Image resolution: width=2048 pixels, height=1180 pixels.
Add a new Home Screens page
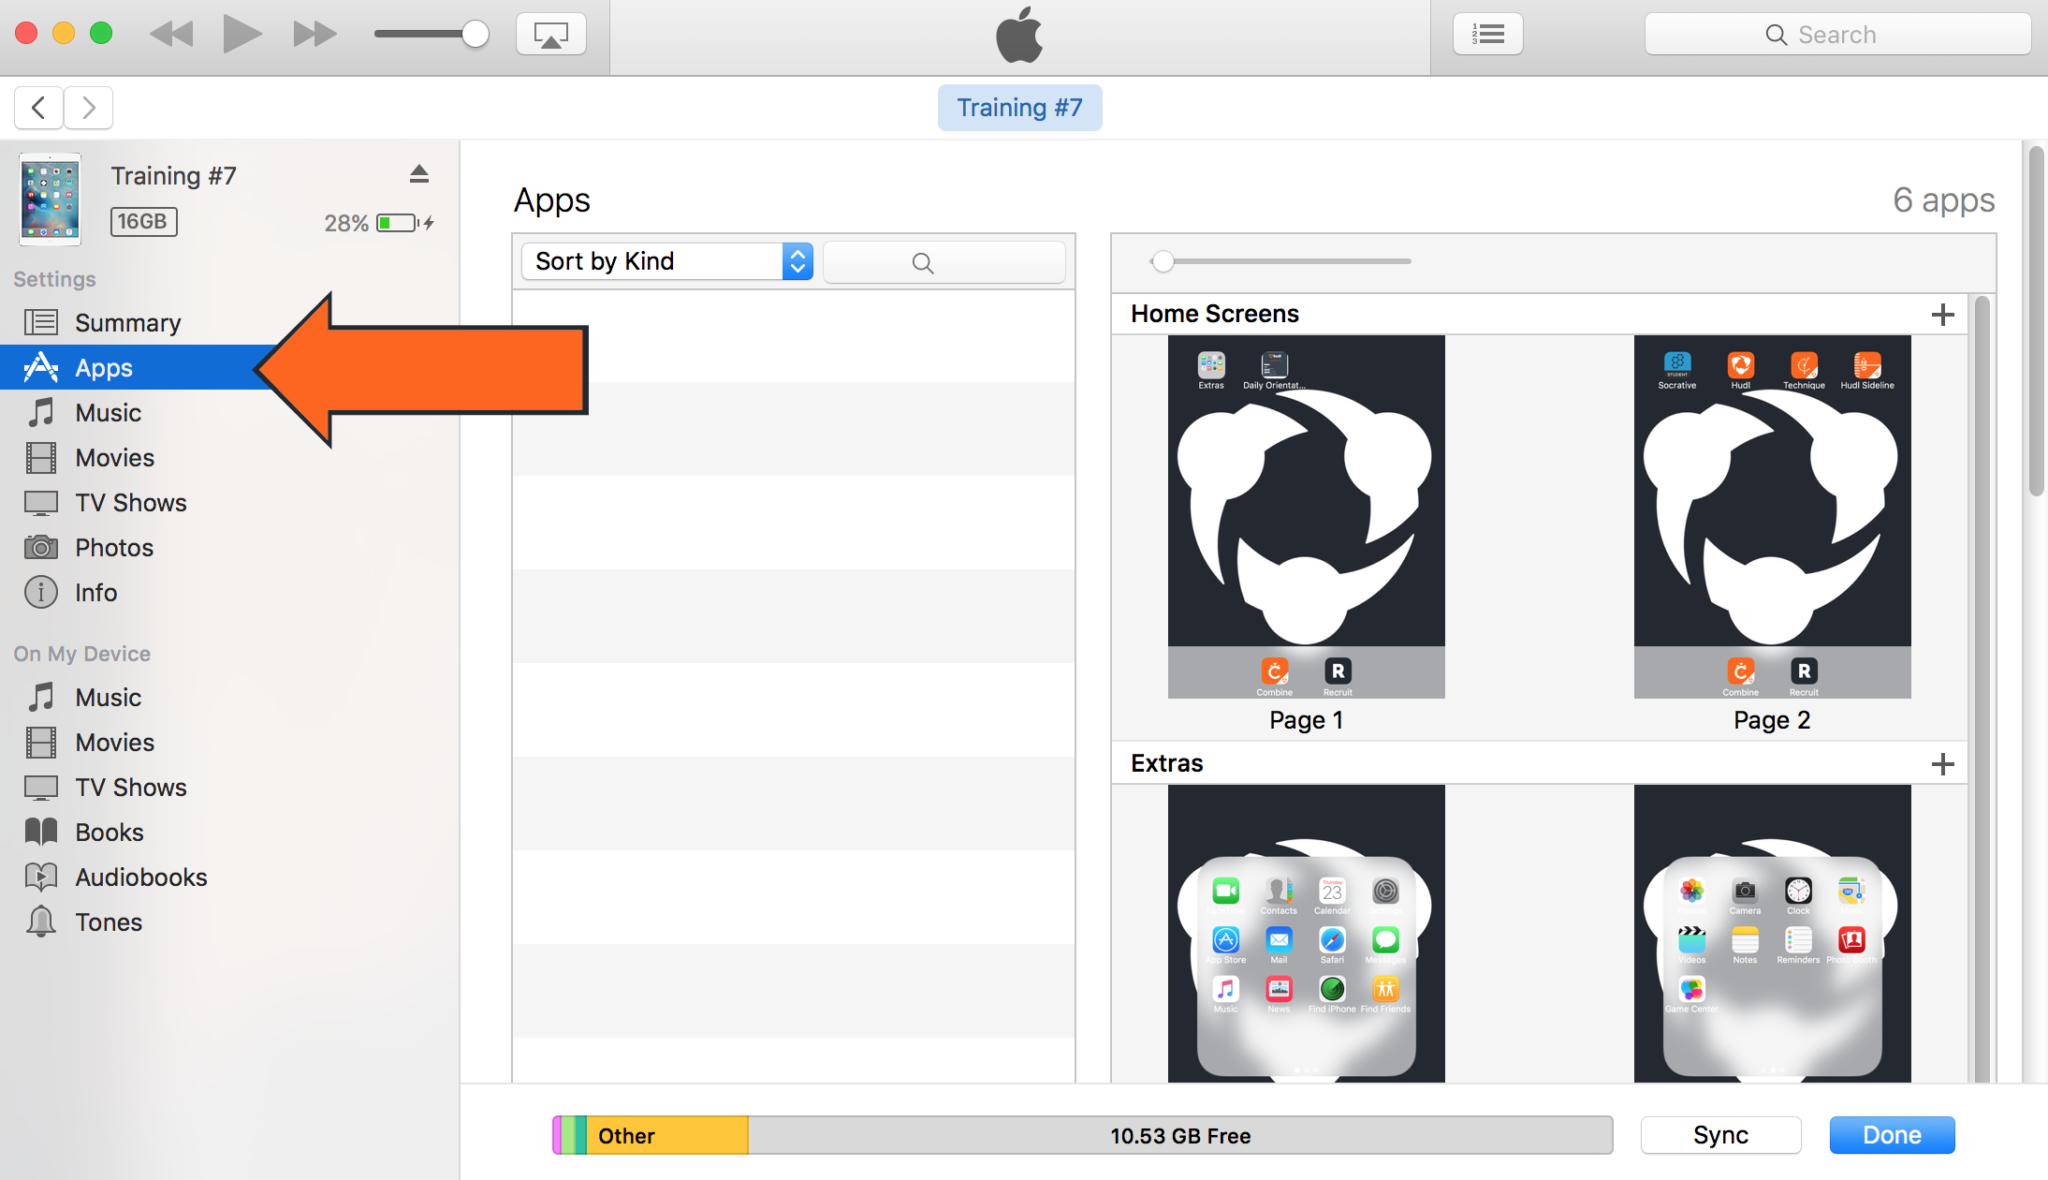1942,314
